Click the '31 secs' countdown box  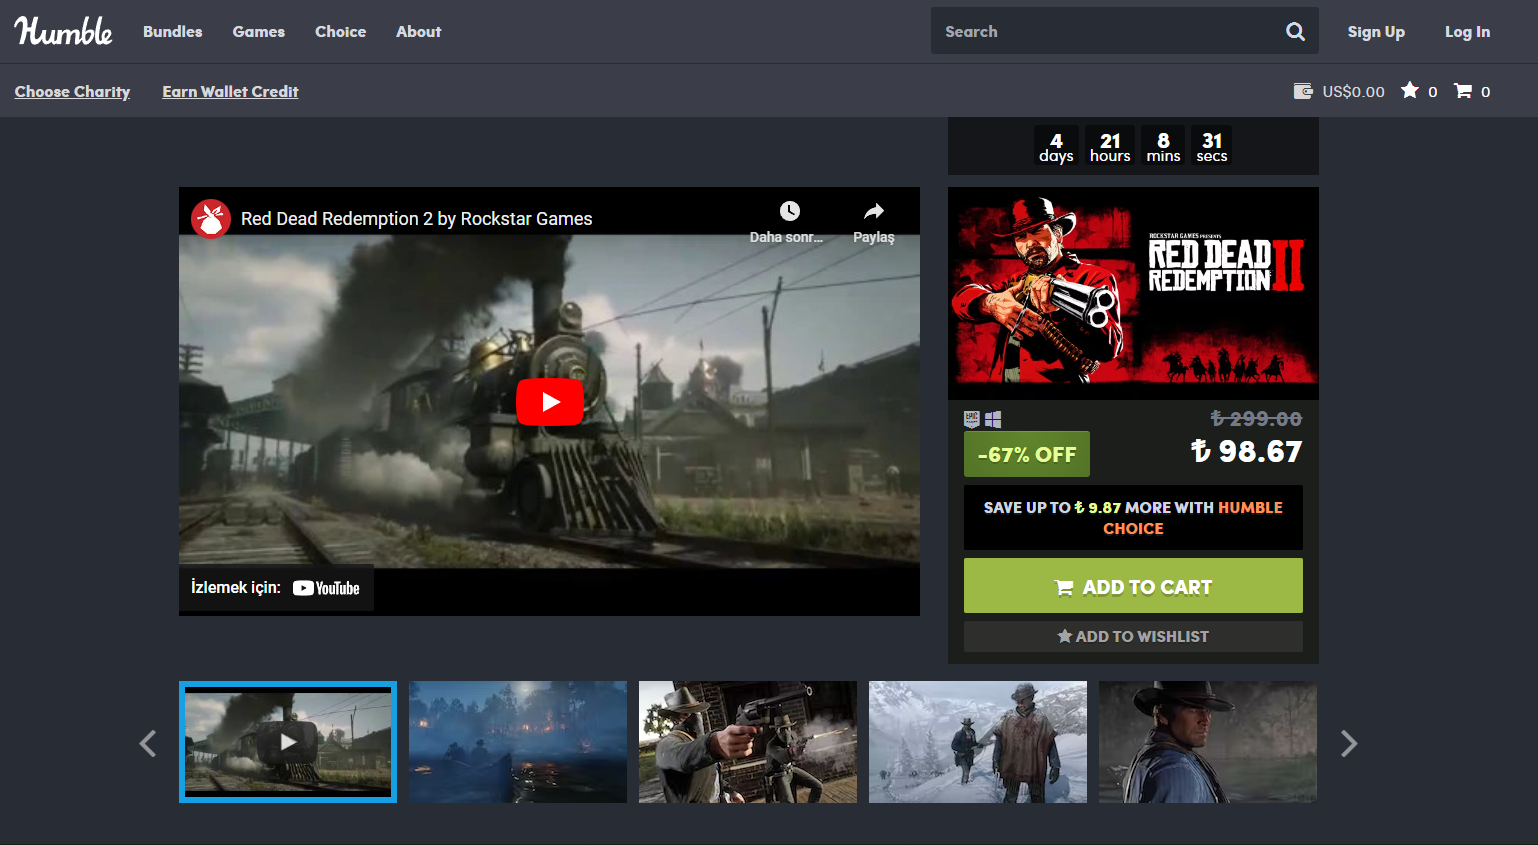tap(1212, 146)
